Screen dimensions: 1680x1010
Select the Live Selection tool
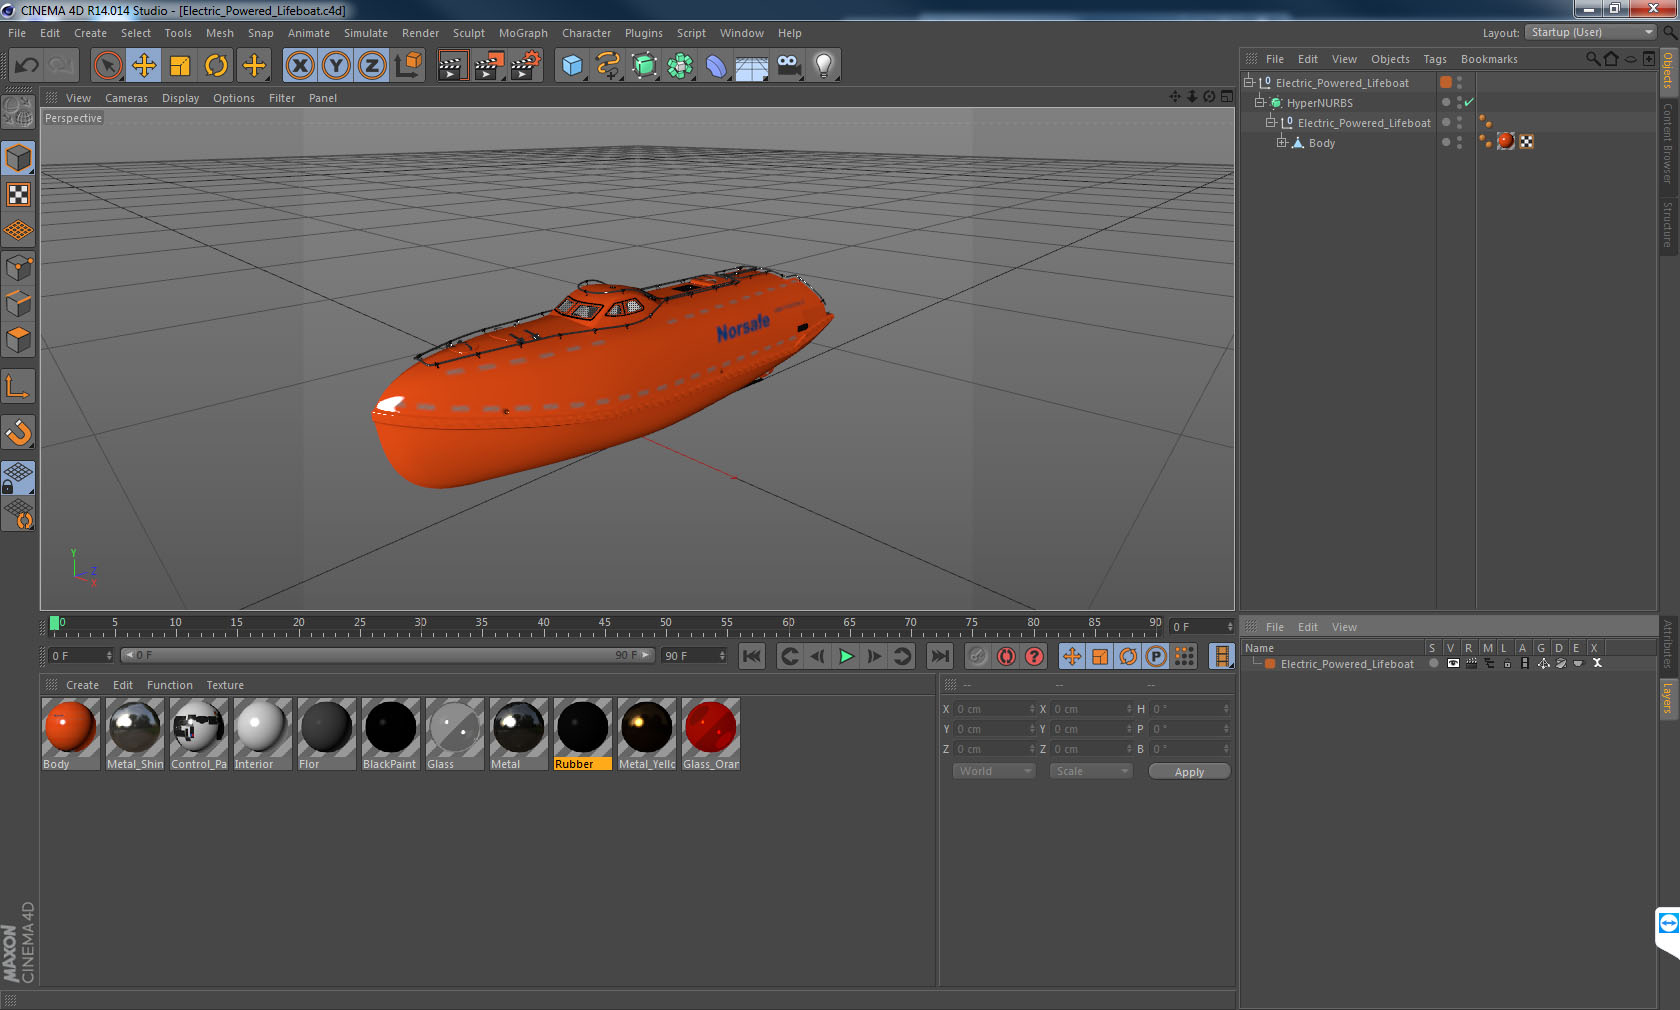(107, 66)
